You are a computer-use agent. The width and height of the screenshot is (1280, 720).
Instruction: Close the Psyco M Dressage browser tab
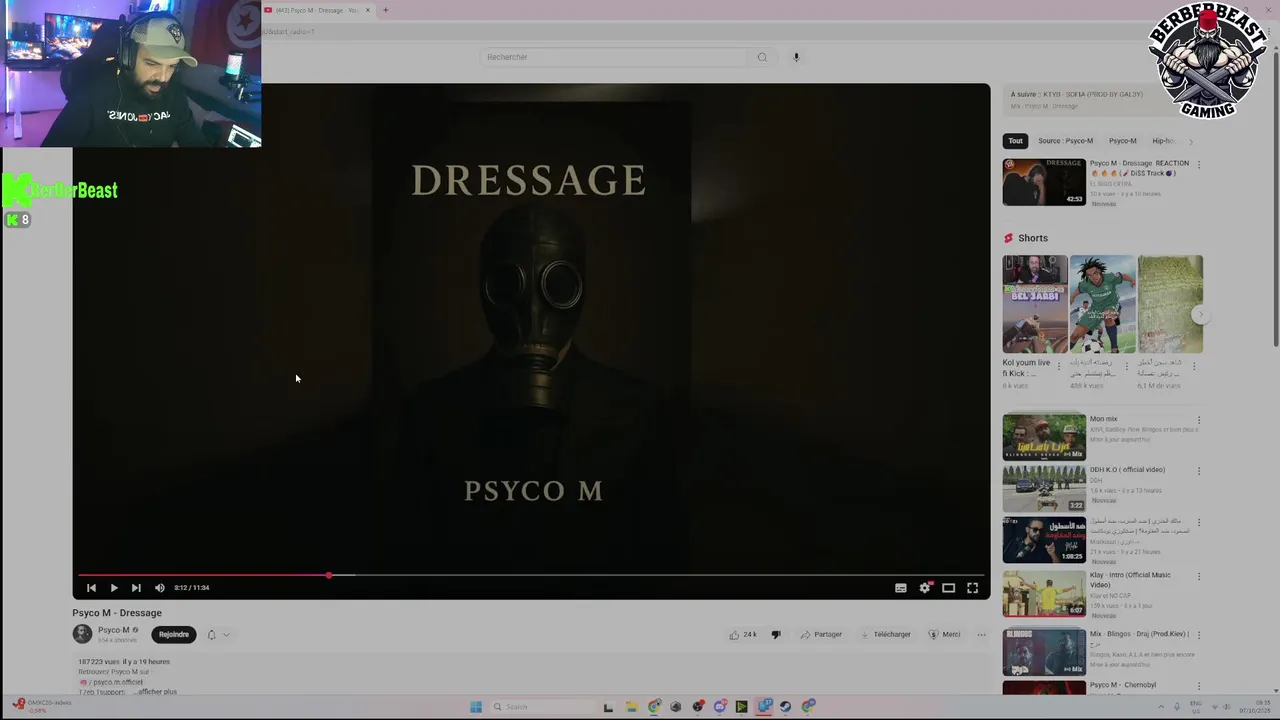(x=368, y=10)
